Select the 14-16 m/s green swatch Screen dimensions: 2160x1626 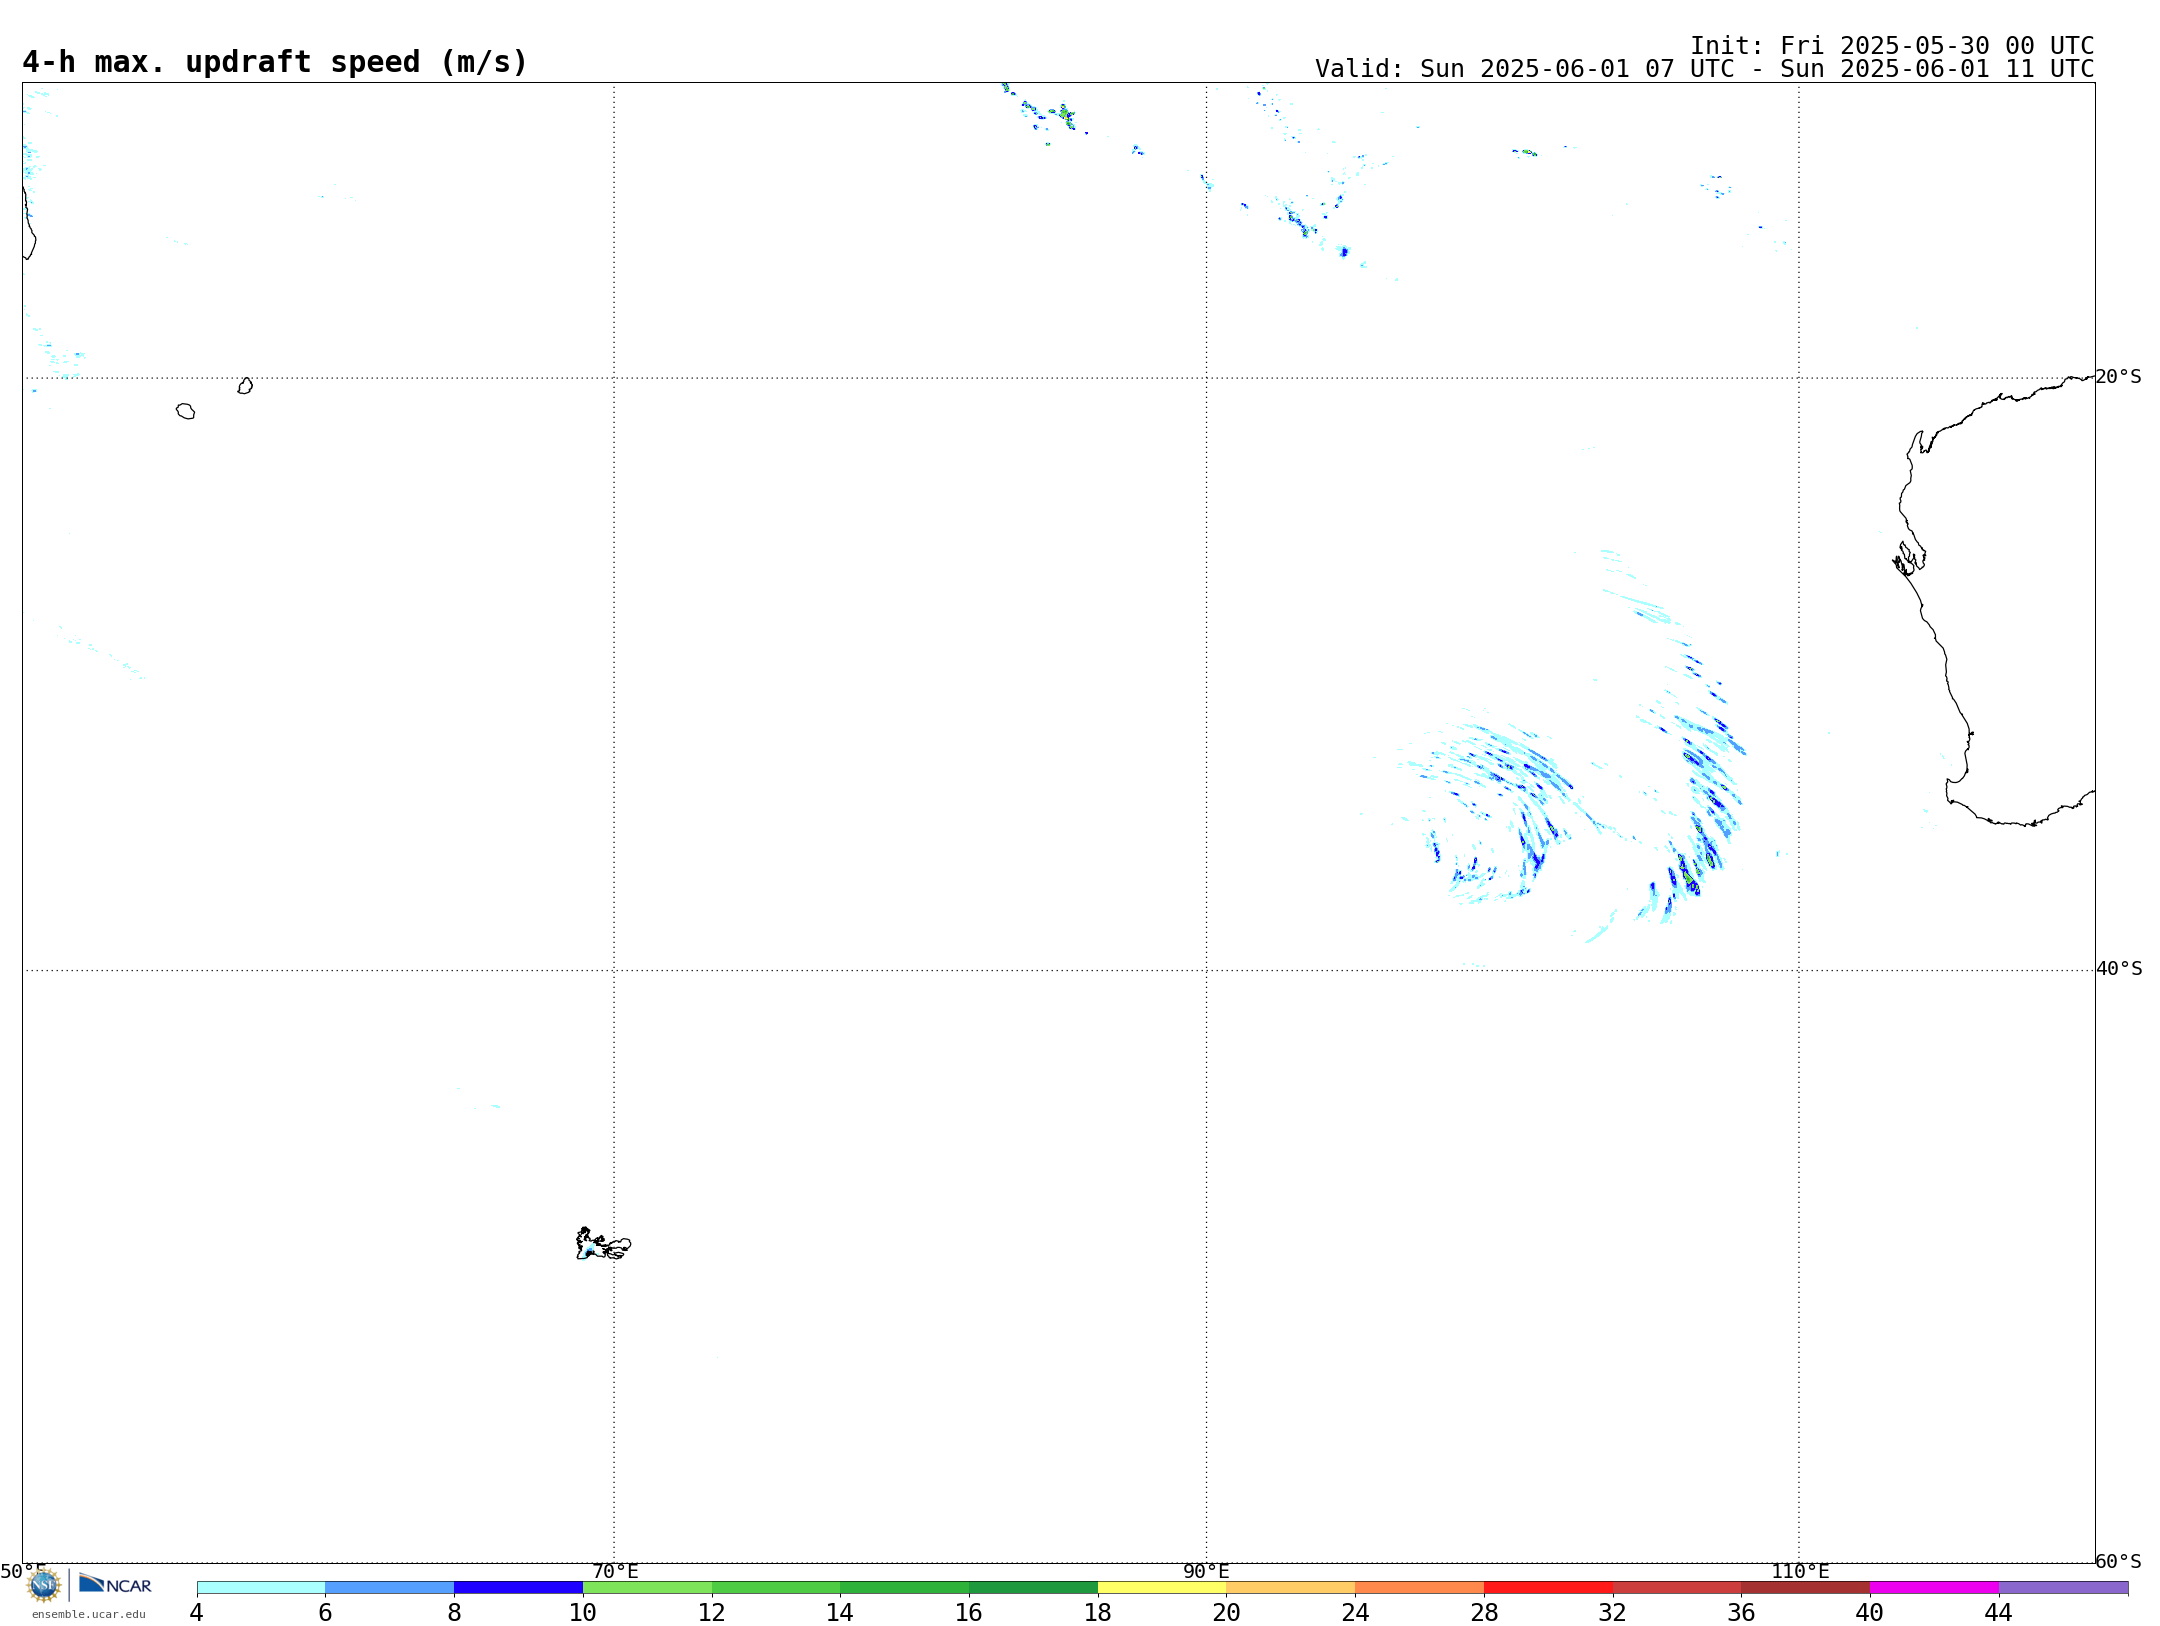click(904, 1588)
